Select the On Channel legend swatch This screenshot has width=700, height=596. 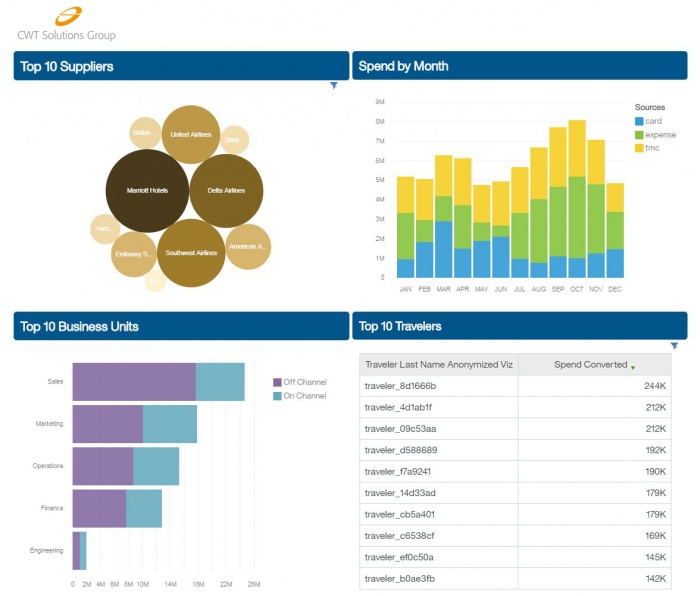[278, 396]
